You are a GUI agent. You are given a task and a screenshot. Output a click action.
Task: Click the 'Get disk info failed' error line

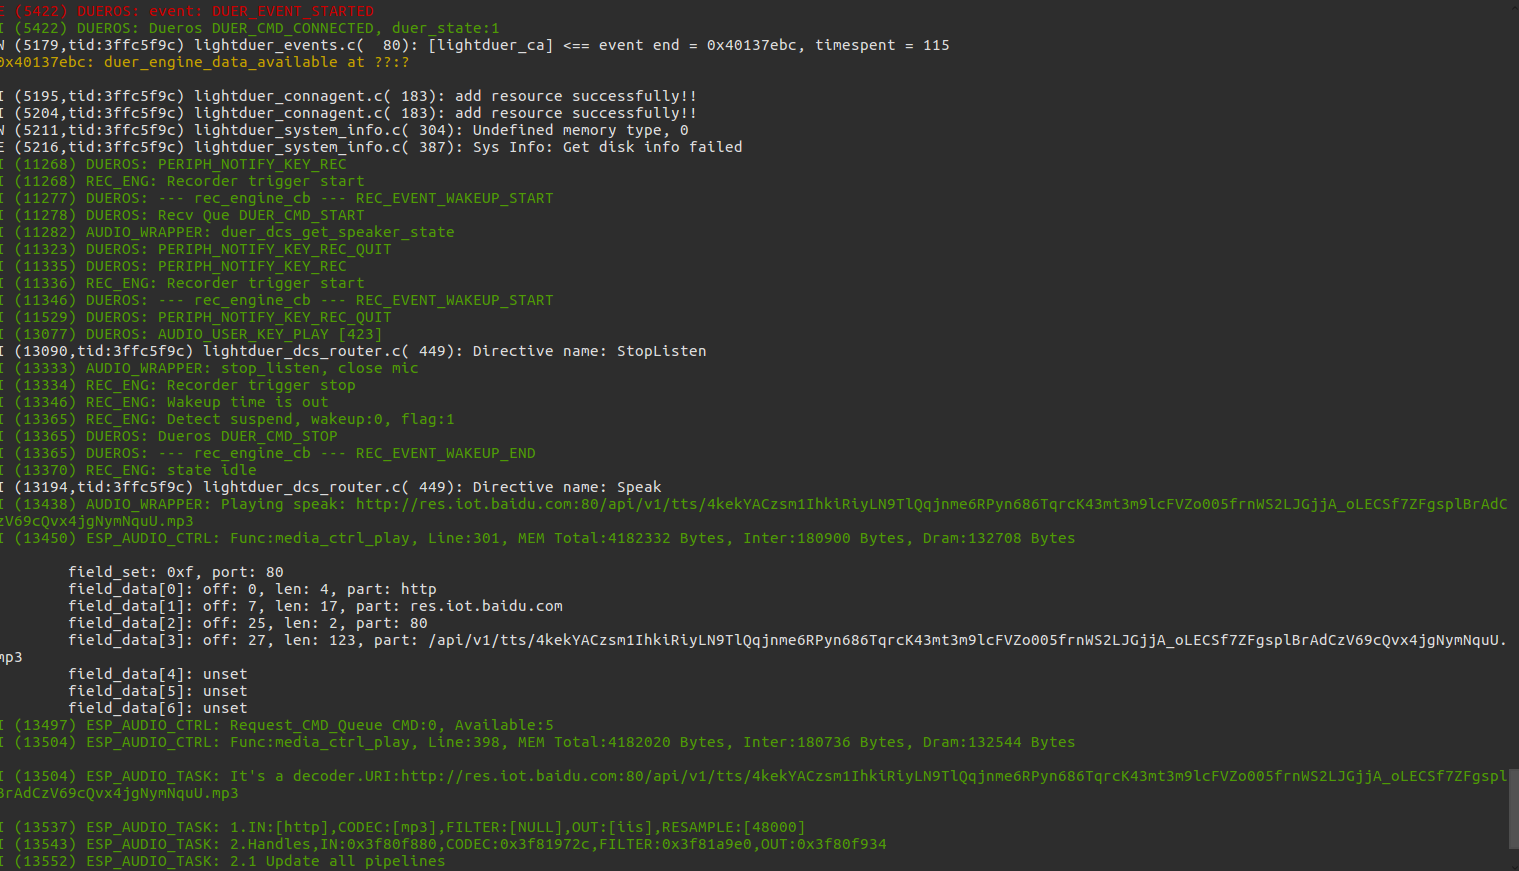pos(371,147)
